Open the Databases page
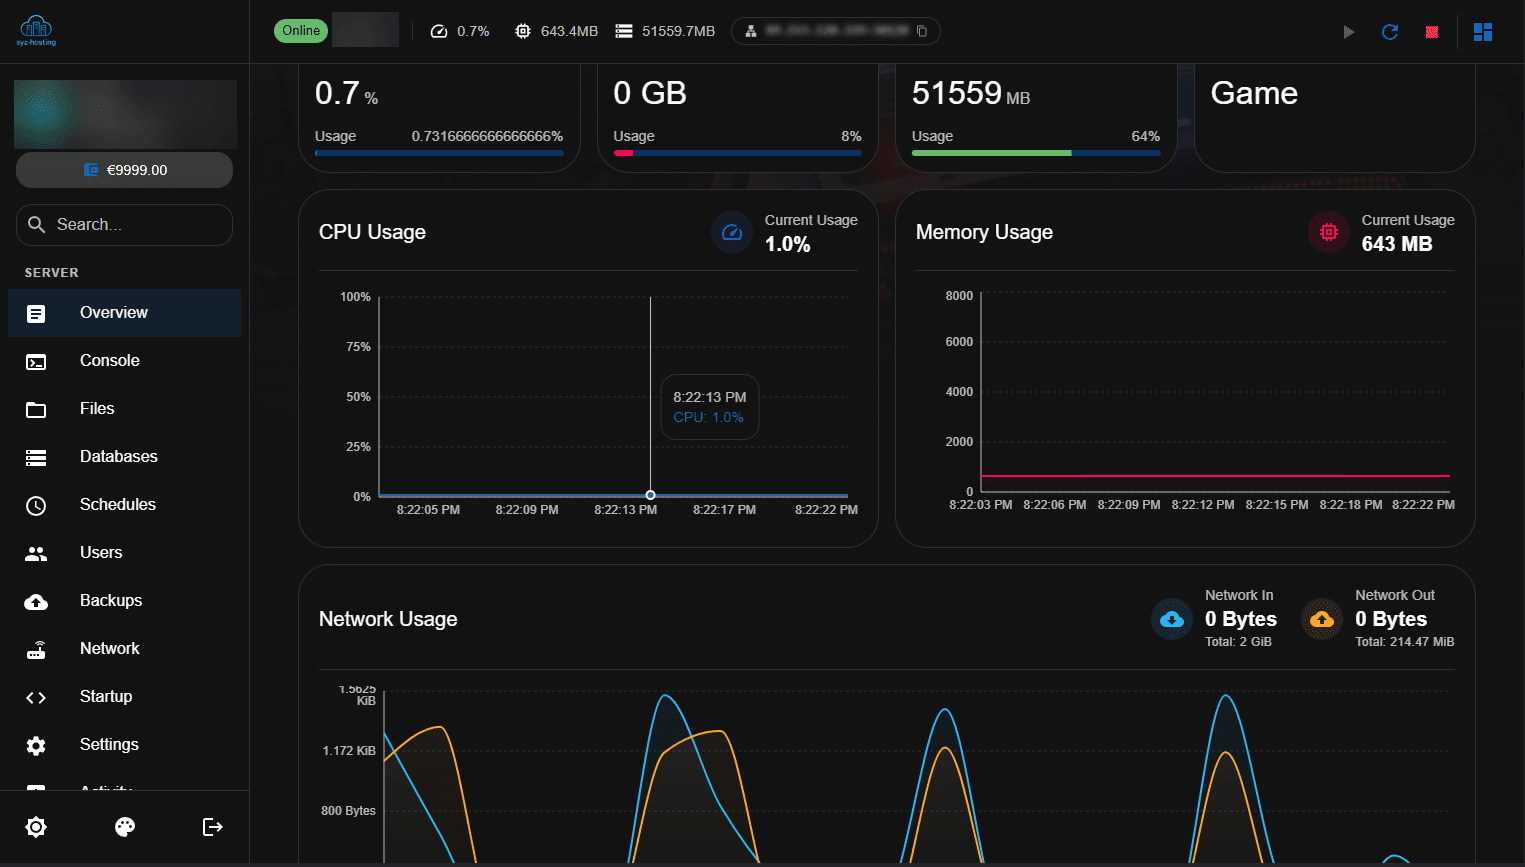1525x867 pixels. point(125,457)
